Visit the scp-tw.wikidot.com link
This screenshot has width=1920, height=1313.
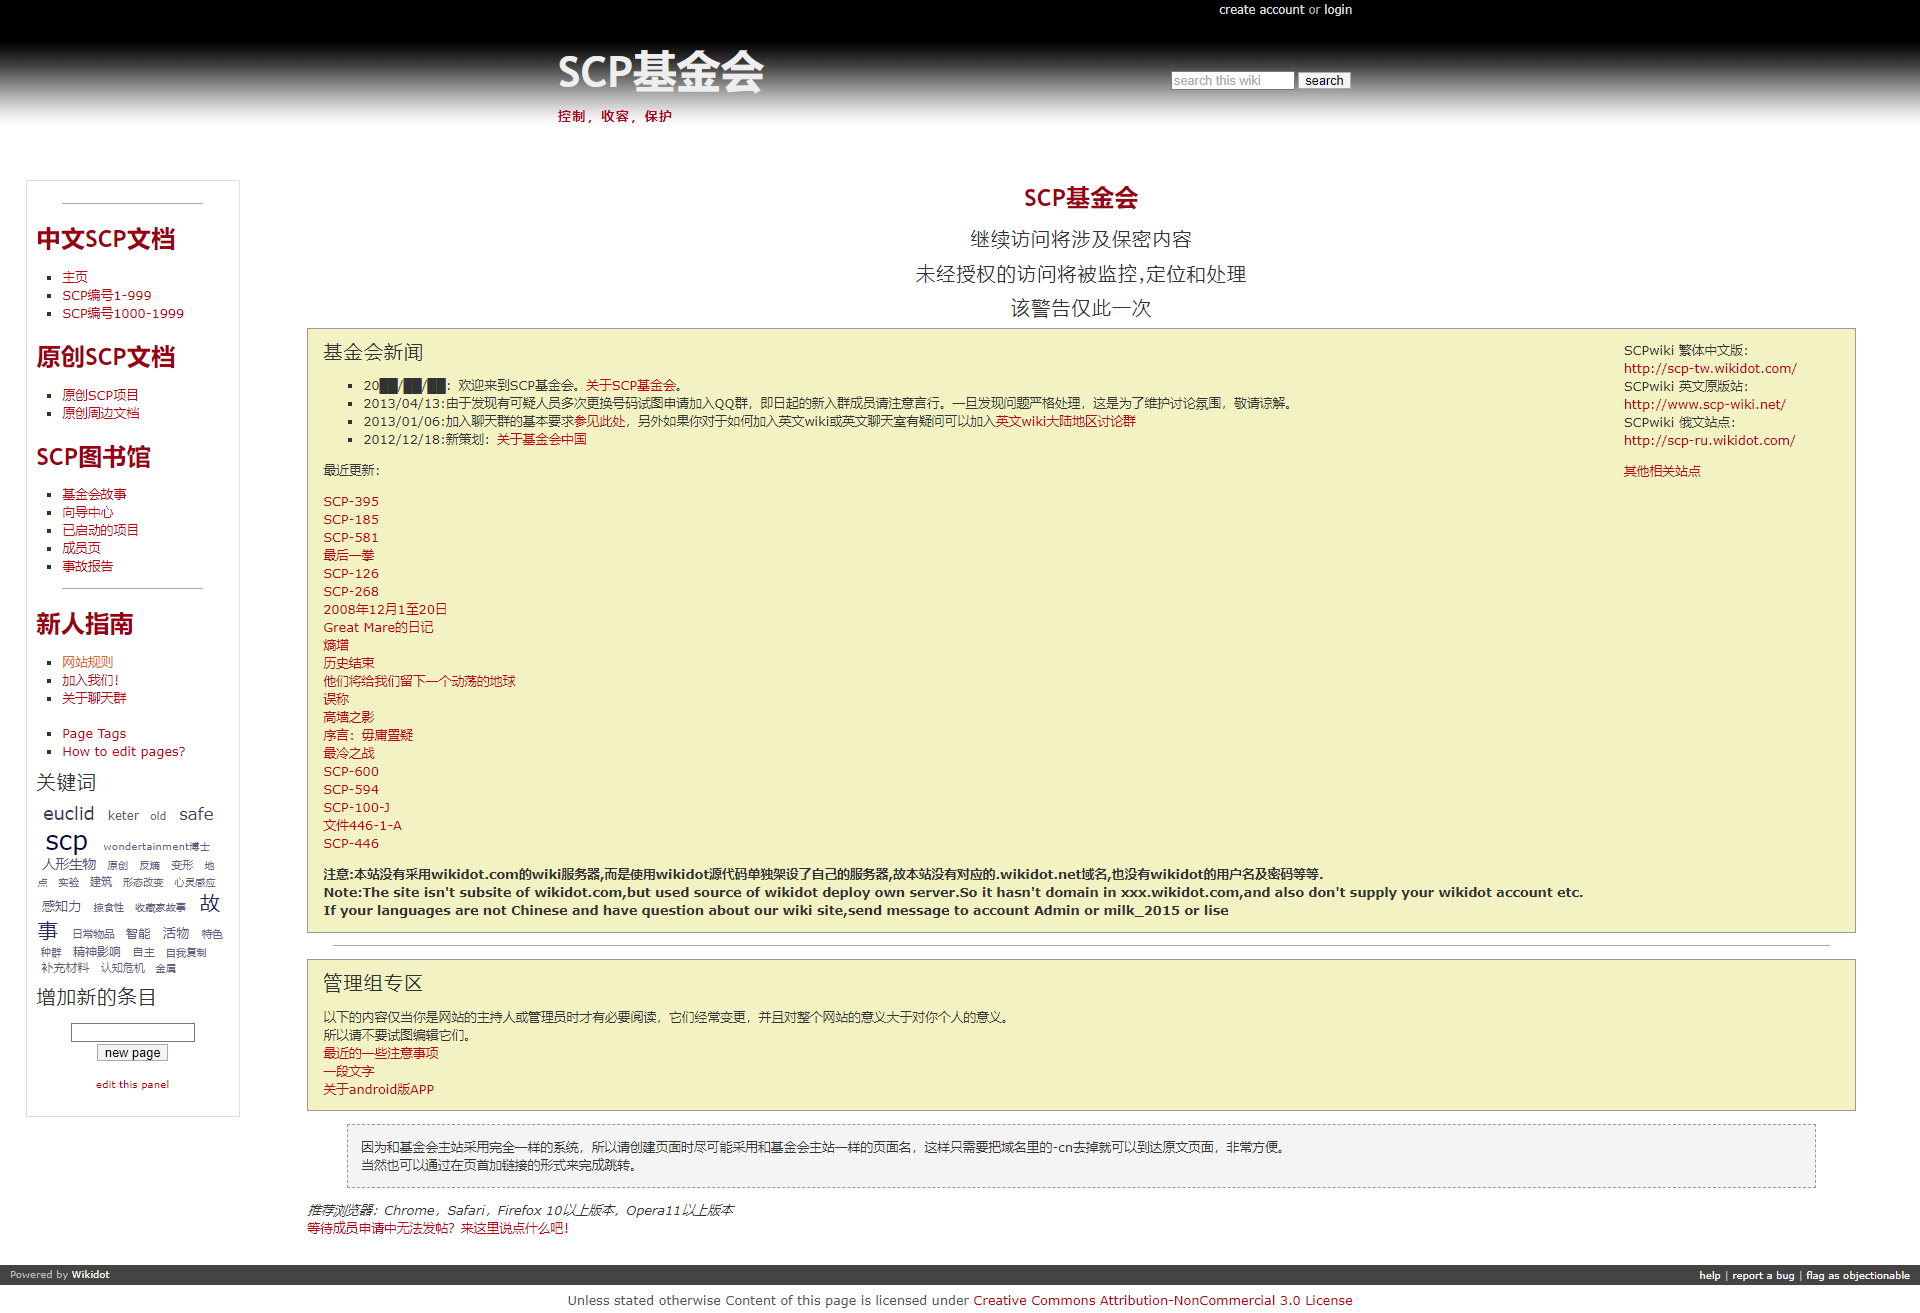[x=1709, y=369]
